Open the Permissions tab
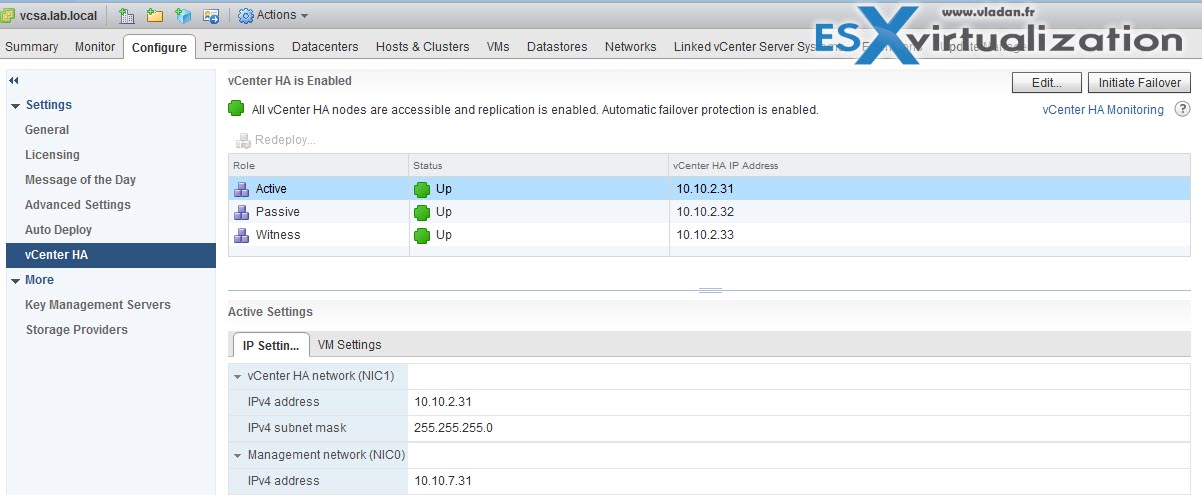This screenshot has height=495, width=1202. pos(239,47)
